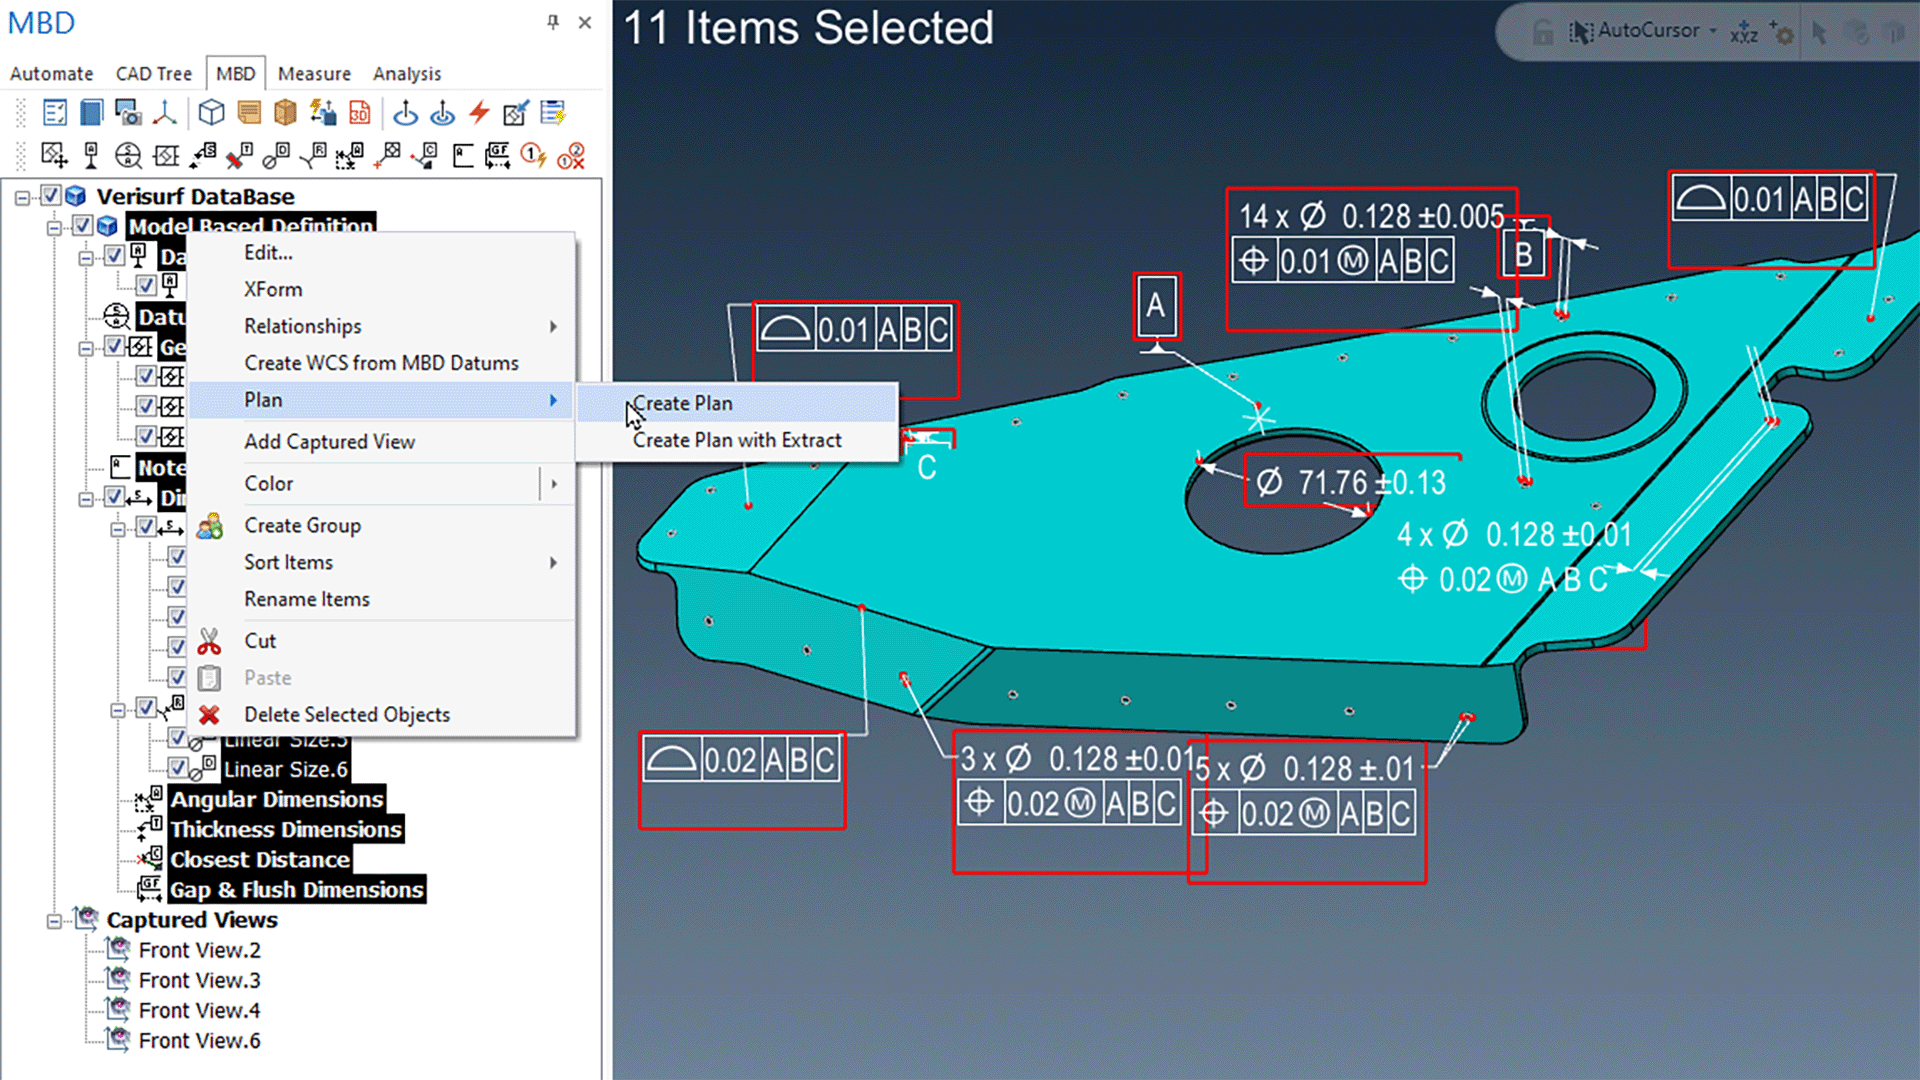The image size is (1920, 1080).
Task: Collapse the Verisurf DataBase tree node
Action: pyautogui.click(x=22, y=197)
